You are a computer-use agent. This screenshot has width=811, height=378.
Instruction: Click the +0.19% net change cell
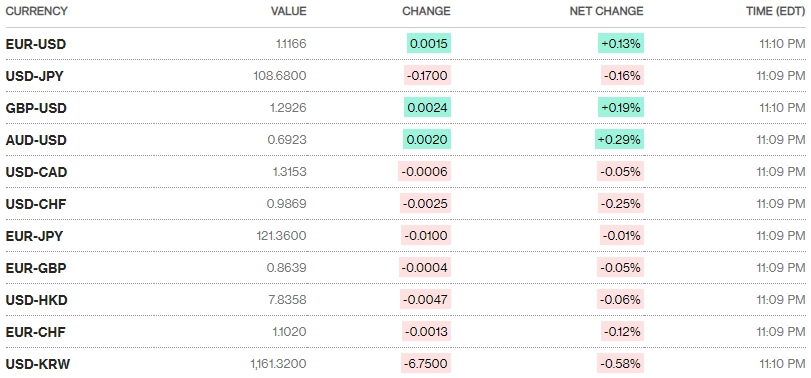[621, 108]
